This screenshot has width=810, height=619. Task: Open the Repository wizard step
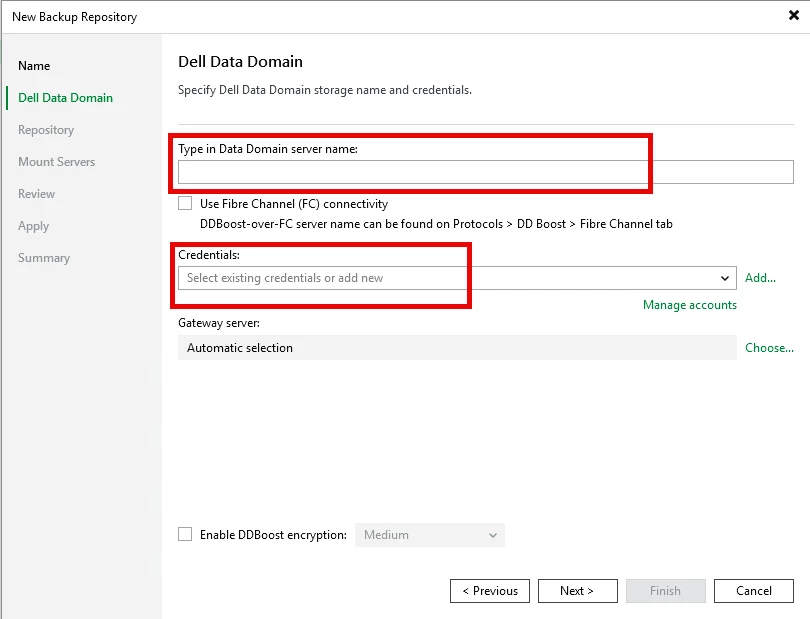tap(46, 130)
